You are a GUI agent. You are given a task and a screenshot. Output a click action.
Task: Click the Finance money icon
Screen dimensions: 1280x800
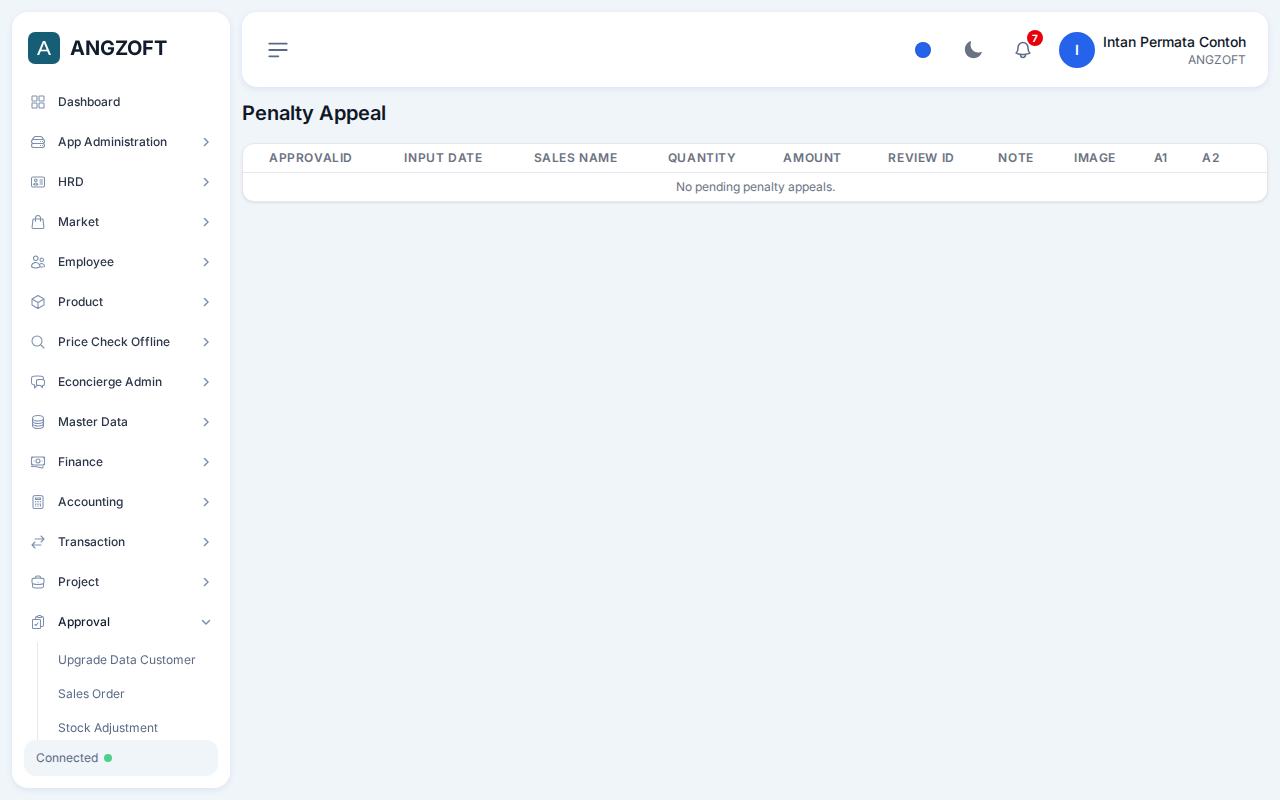(38, 462)
